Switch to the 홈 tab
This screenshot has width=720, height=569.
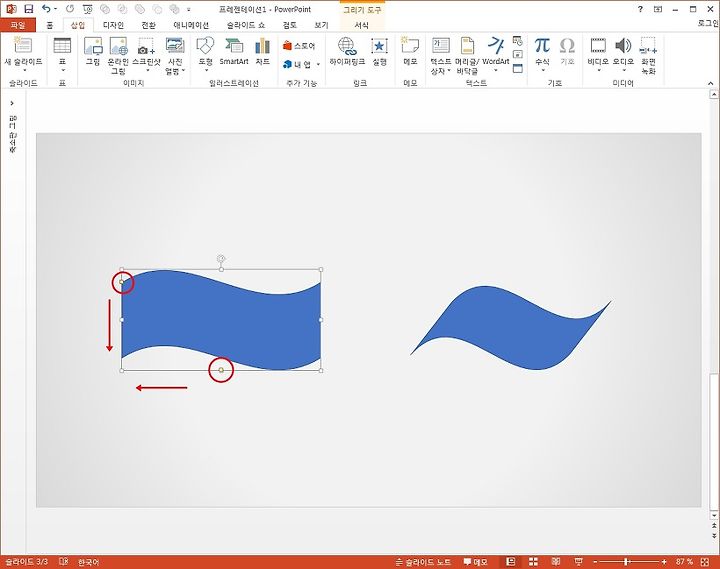pos(50,25)
